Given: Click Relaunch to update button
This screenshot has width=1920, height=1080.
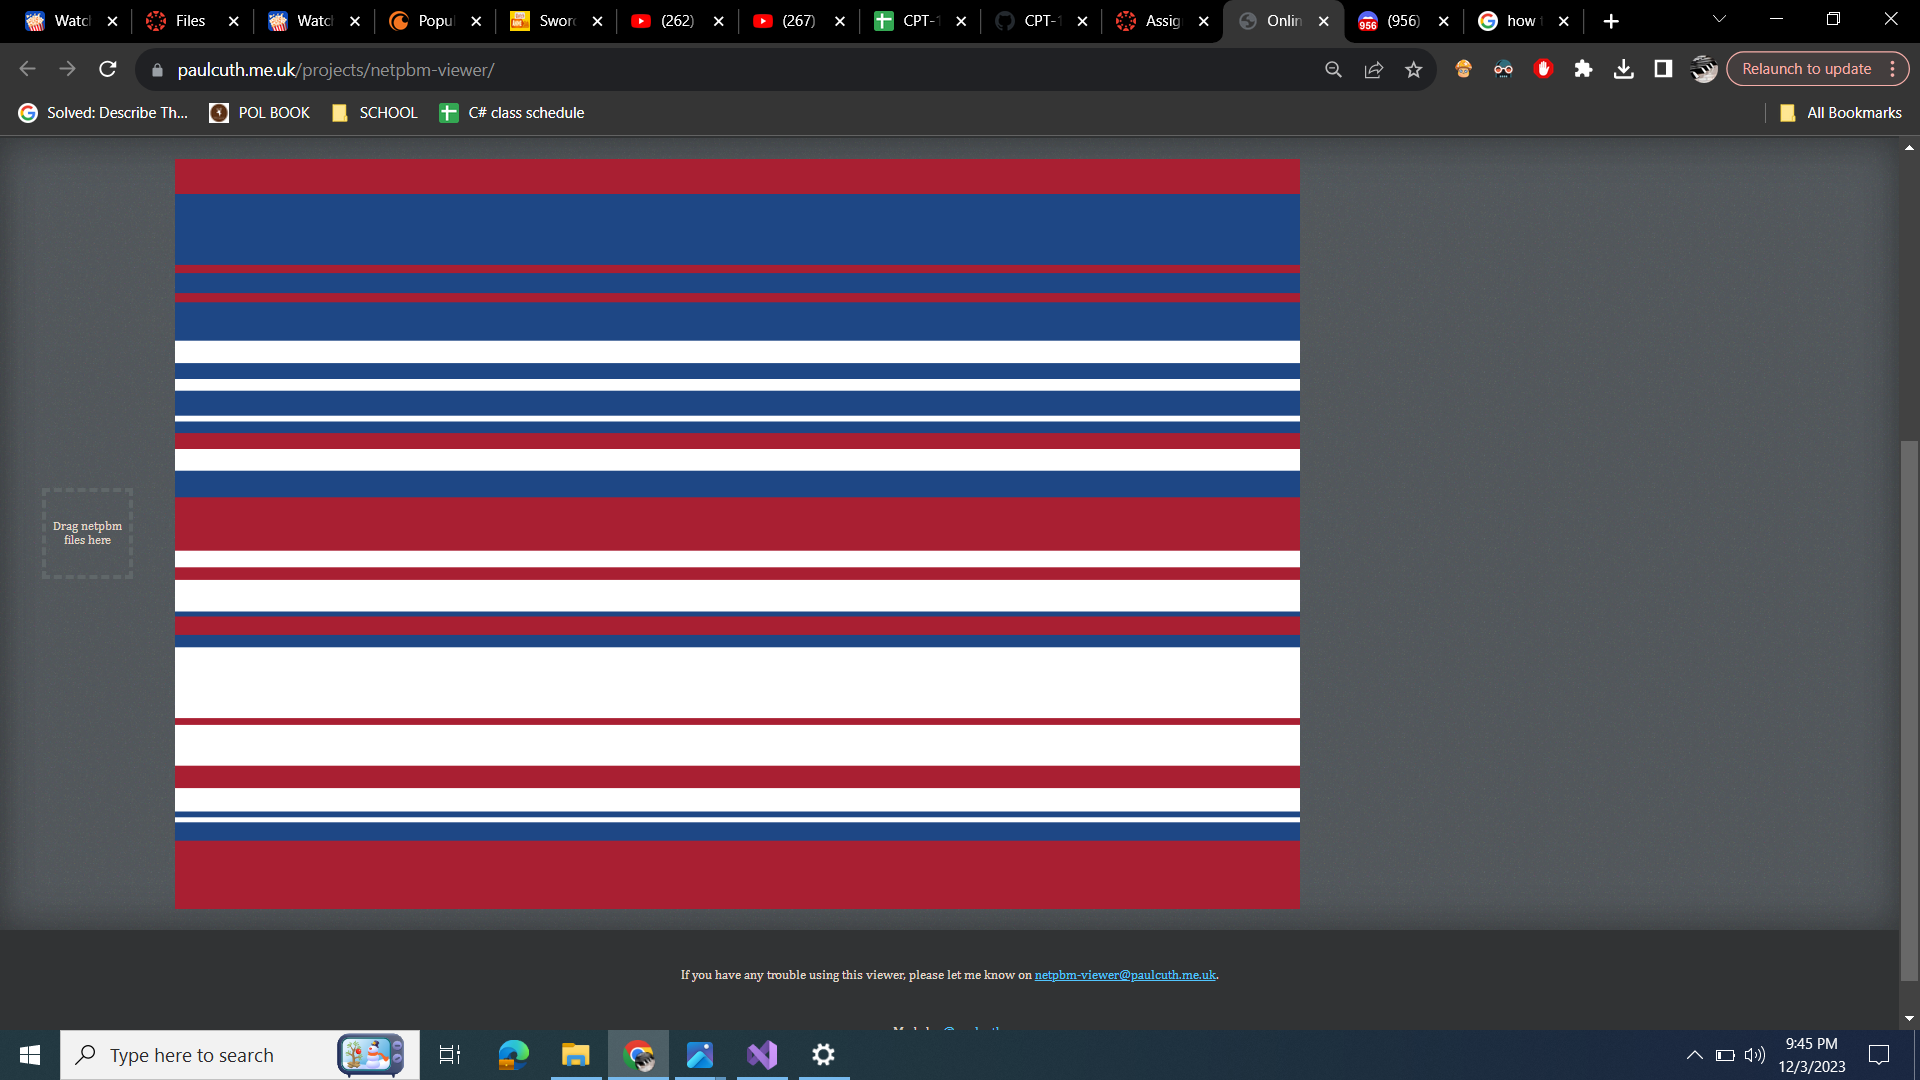Looking at the screenshot, I should 1806,69.
